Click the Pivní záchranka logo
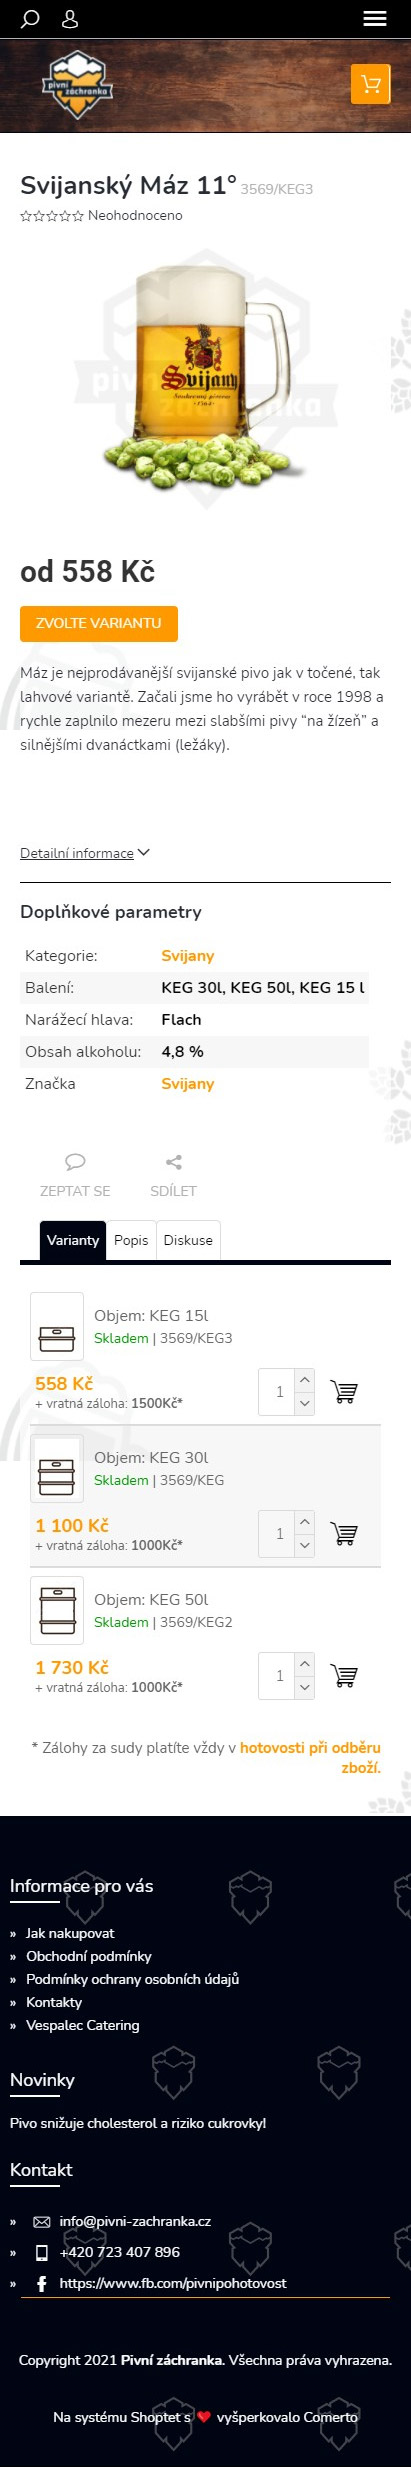The height and width of the screenshot is (2467, 411). 78,86
